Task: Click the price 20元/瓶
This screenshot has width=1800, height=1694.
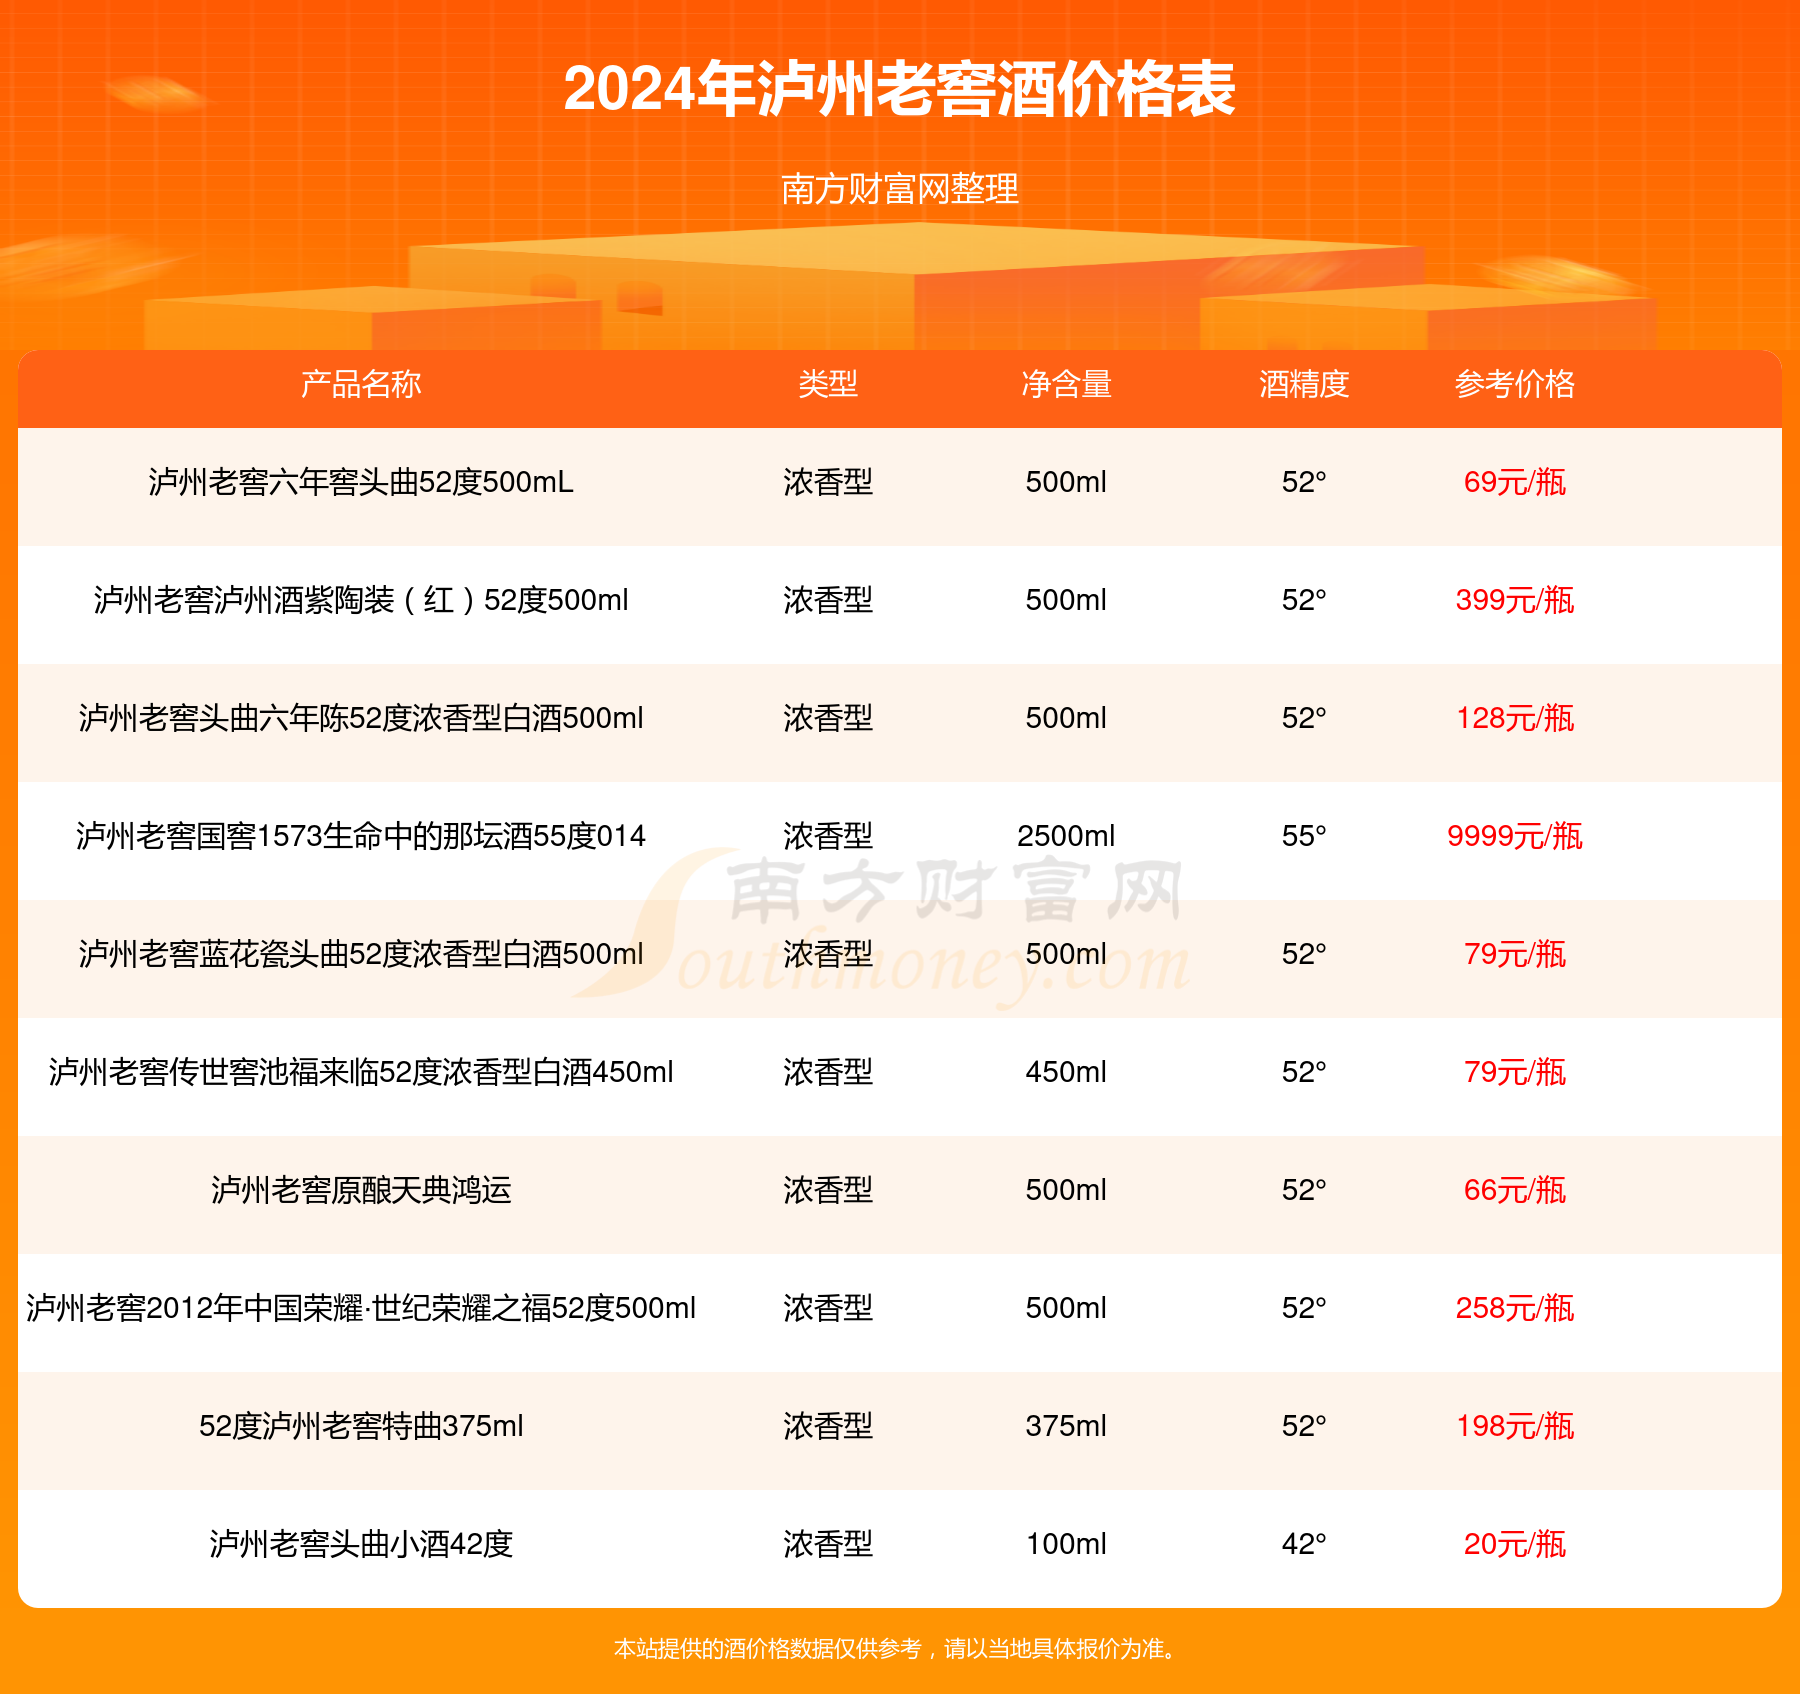Action: [x=1515, y=1544]
